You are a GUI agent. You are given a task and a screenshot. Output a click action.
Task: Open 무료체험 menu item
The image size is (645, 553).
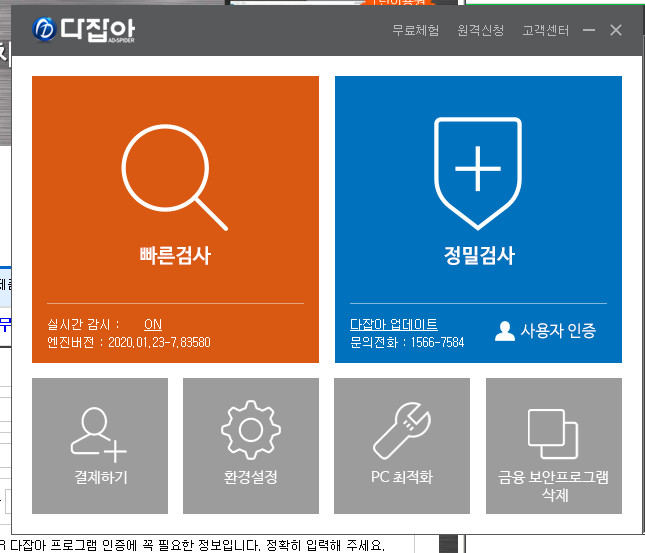(x=415, y=30)
